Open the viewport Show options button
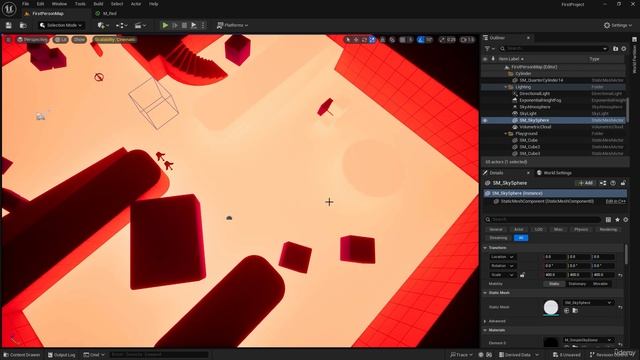Screen dimensions: 640x360 point(79,40)
